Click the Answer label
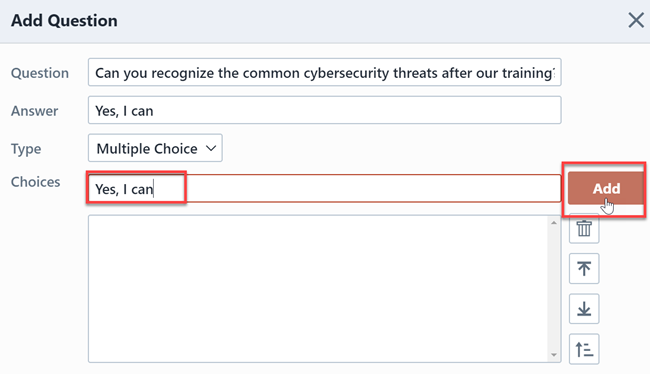Image resolution: width=650 pixels, height=374 pixels. pos(34,111)
